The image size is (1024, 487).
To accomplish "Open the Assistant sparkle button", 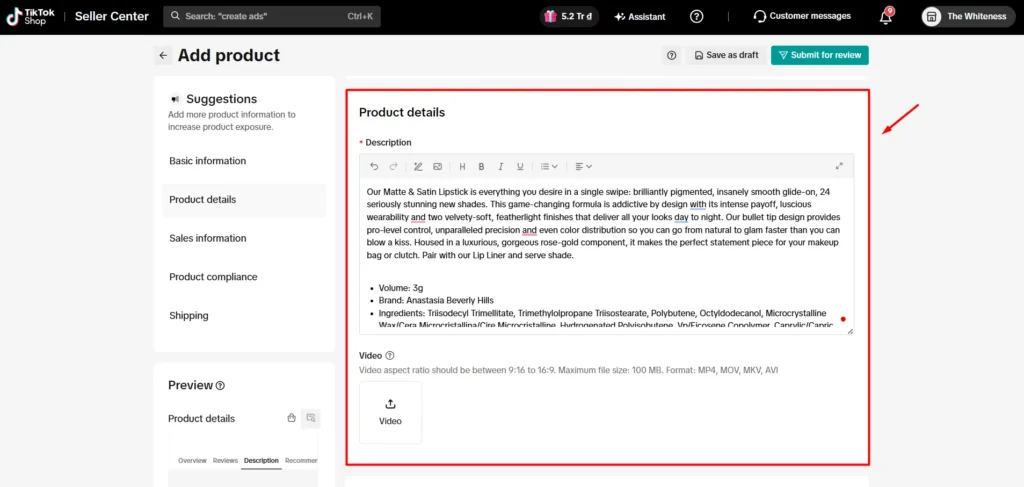I will [640, 17].
